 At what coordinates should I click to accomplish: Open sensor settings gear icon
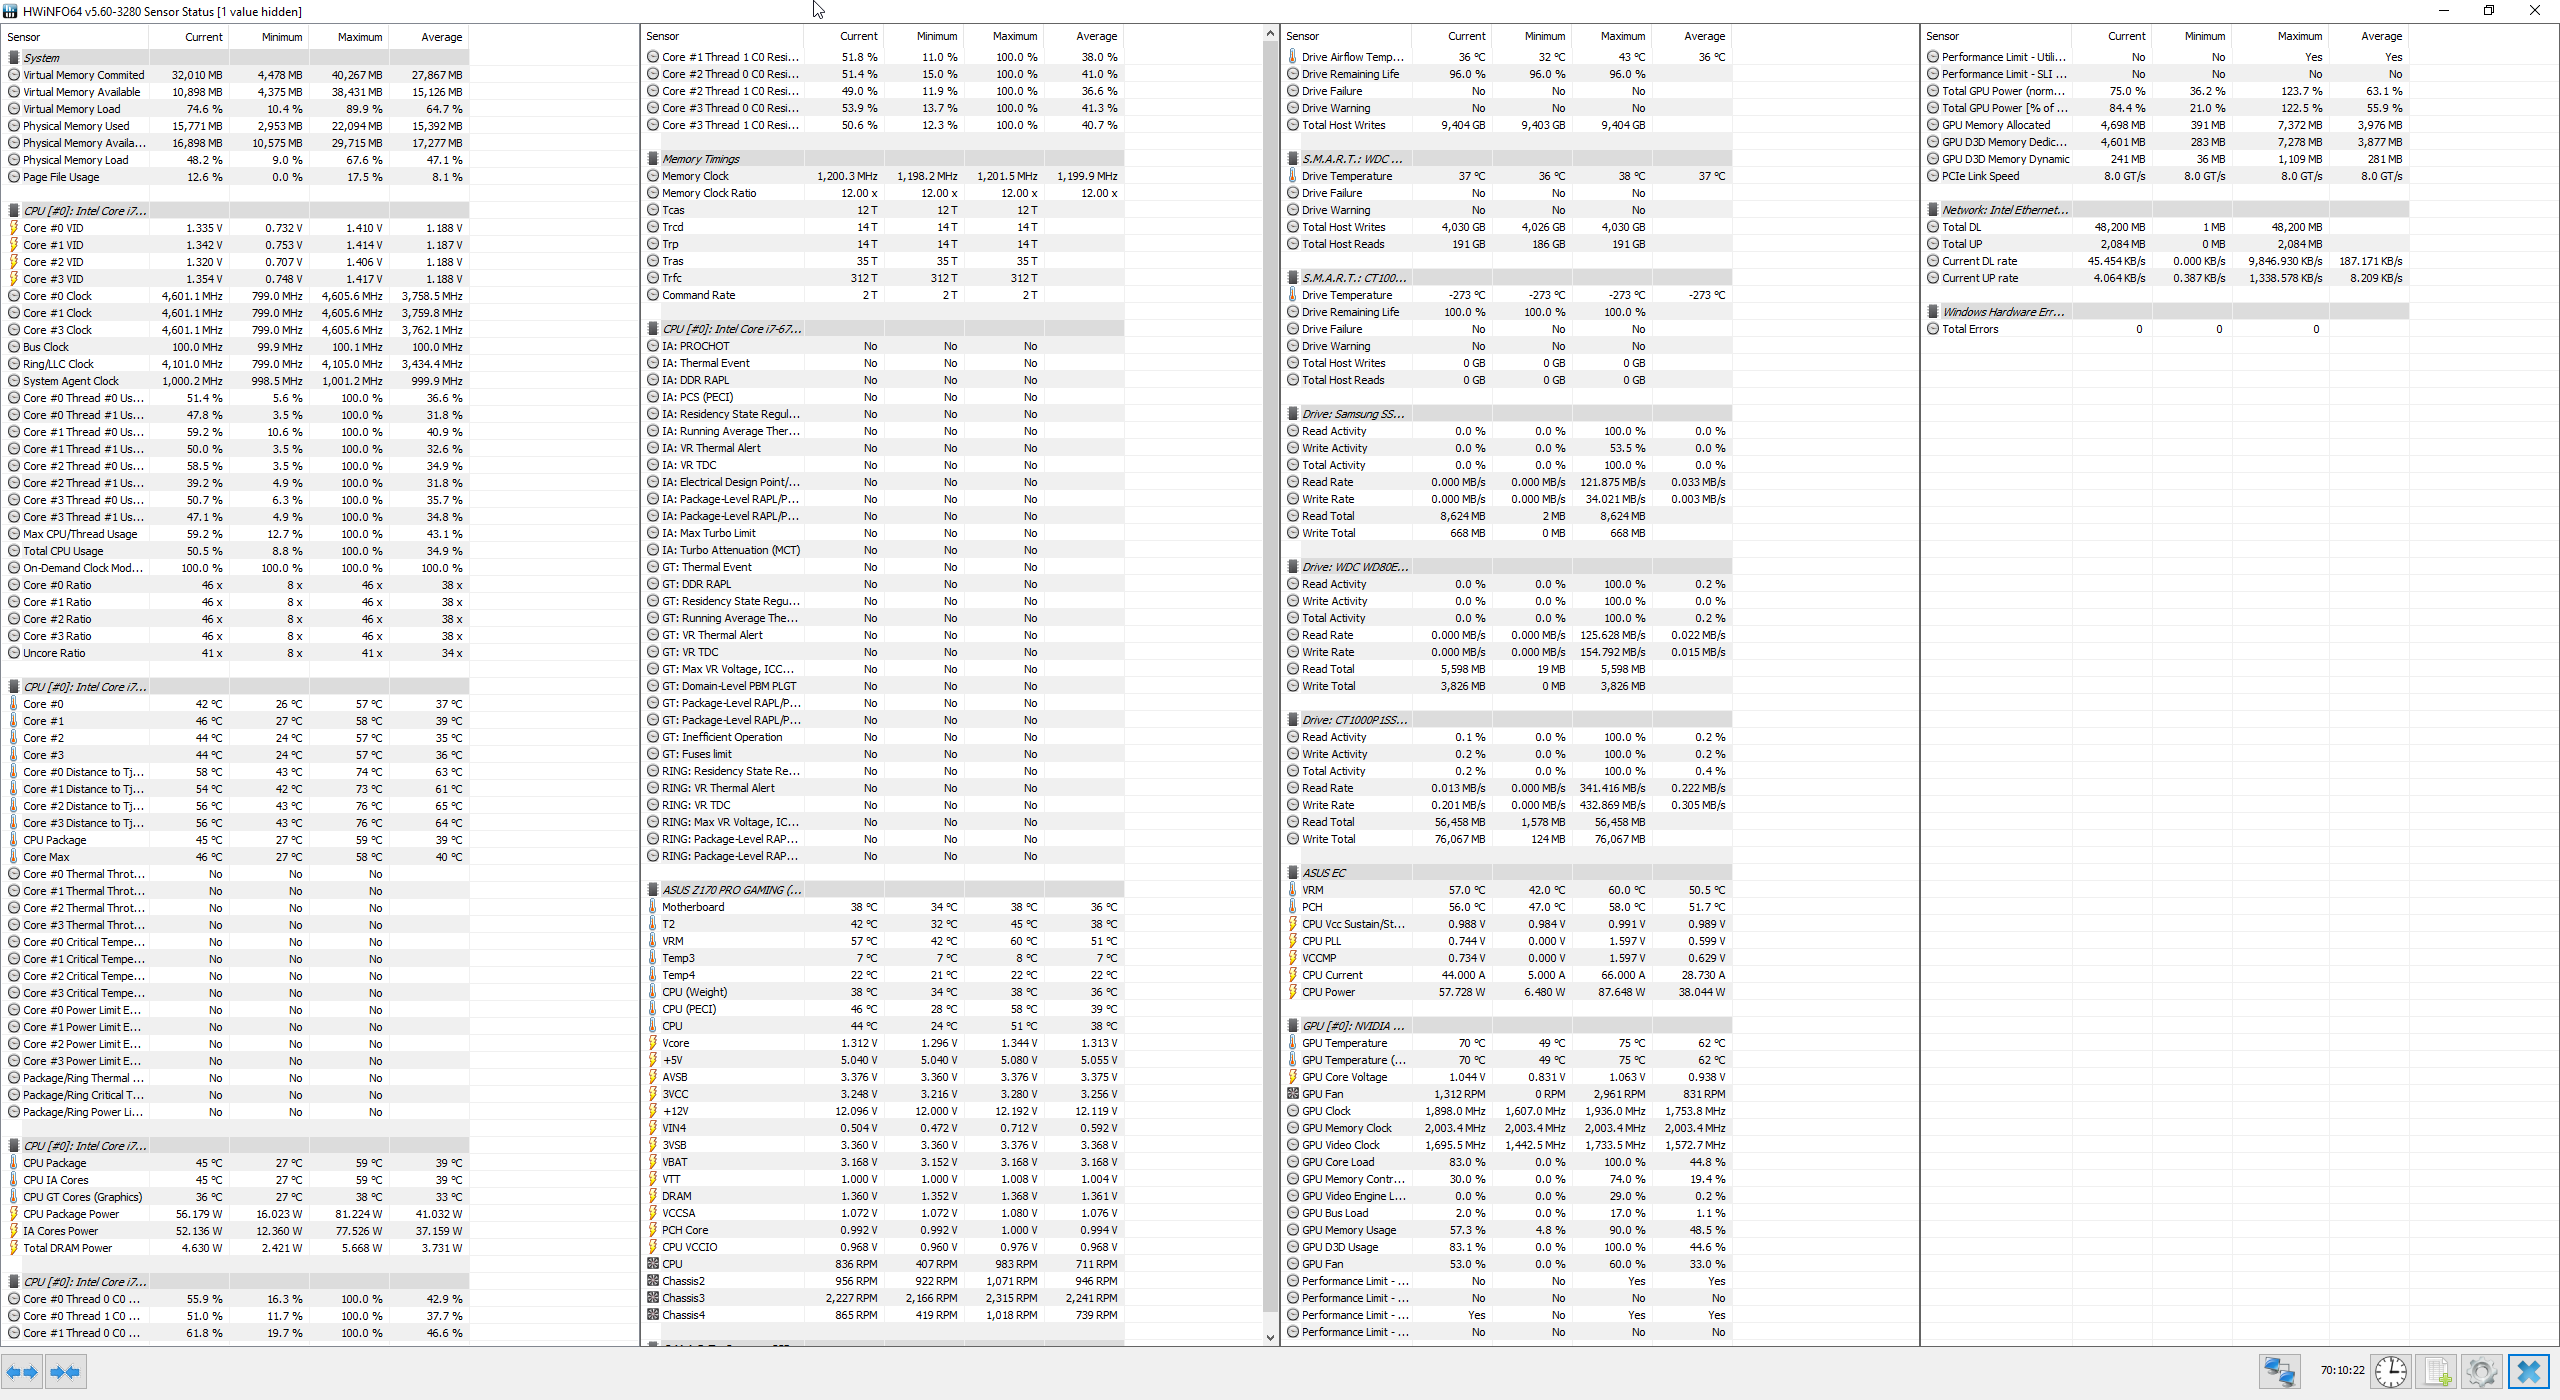[x=2482, y=1371]
